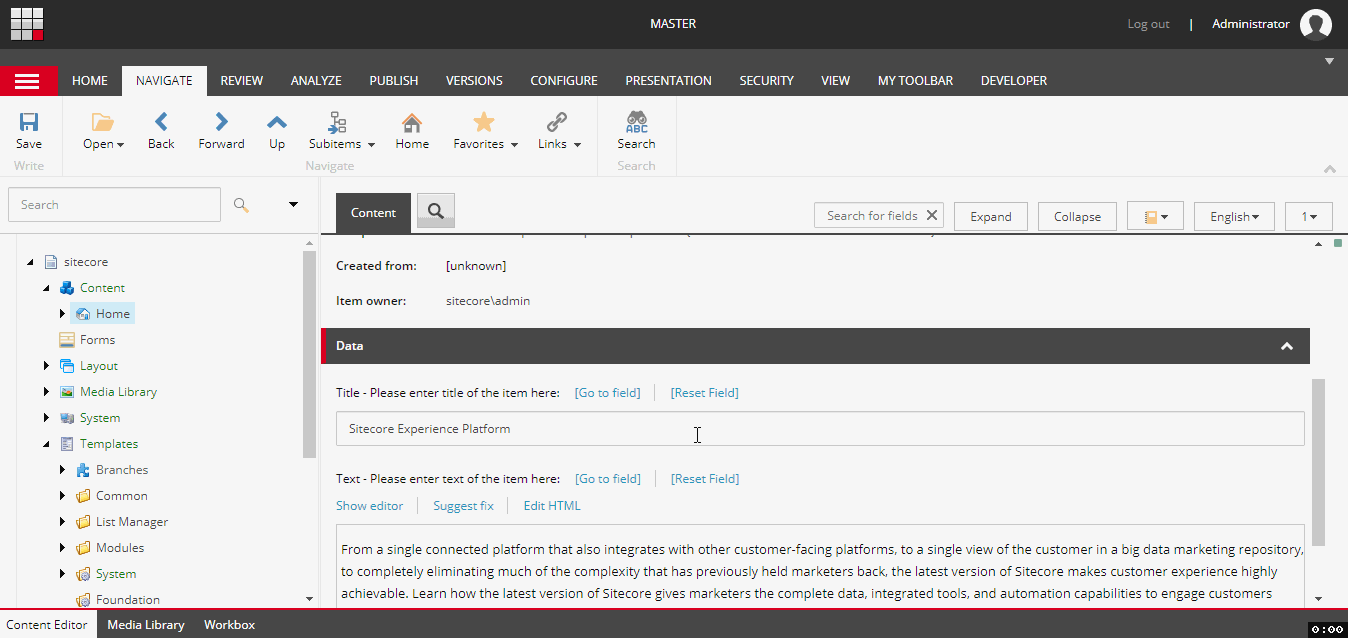Viewport: 1348px width, 638px height.
Task: Collapse the Content tree node
Action: (46, 288)
